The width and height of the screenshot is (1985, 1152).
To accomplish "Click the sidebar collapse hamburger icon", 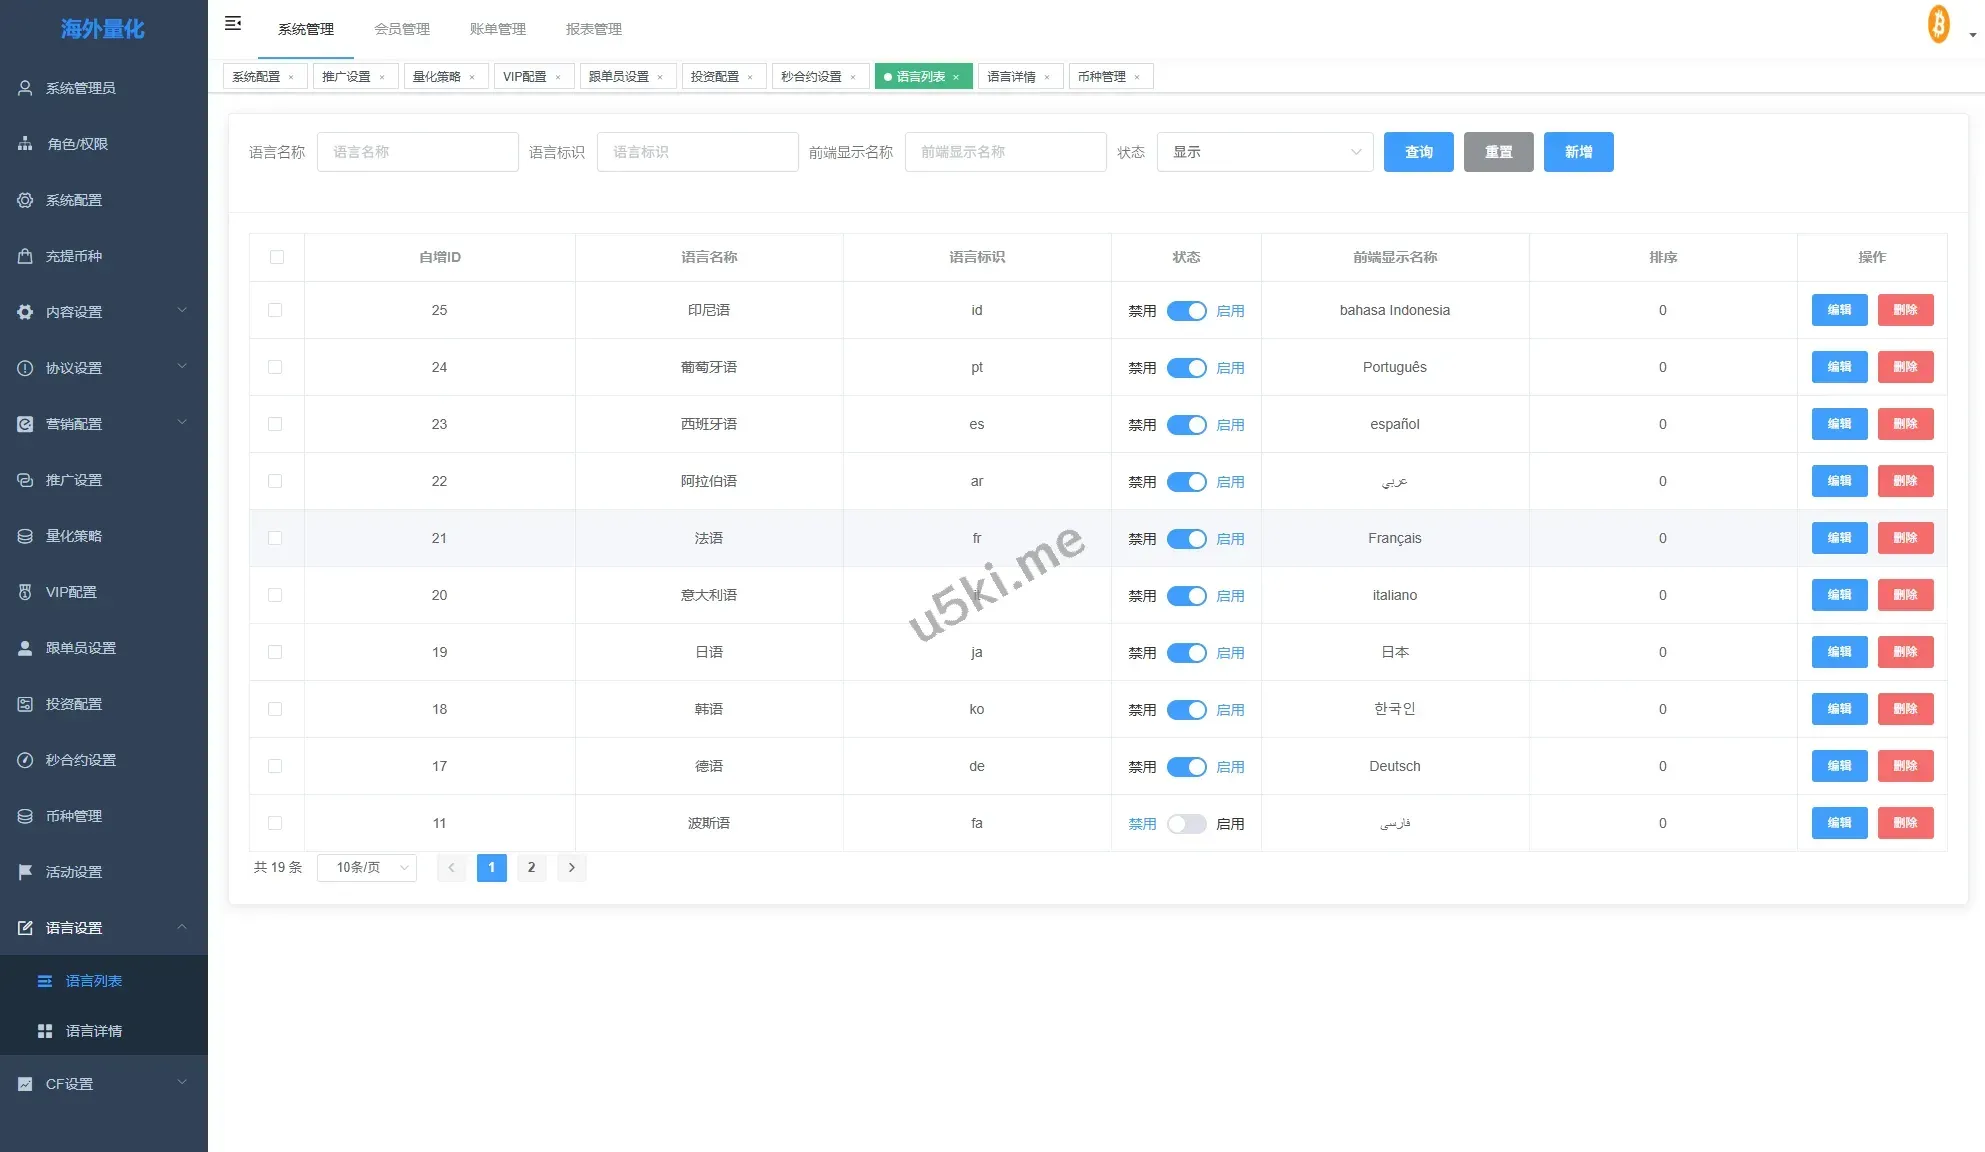I will tap(233, 23).
